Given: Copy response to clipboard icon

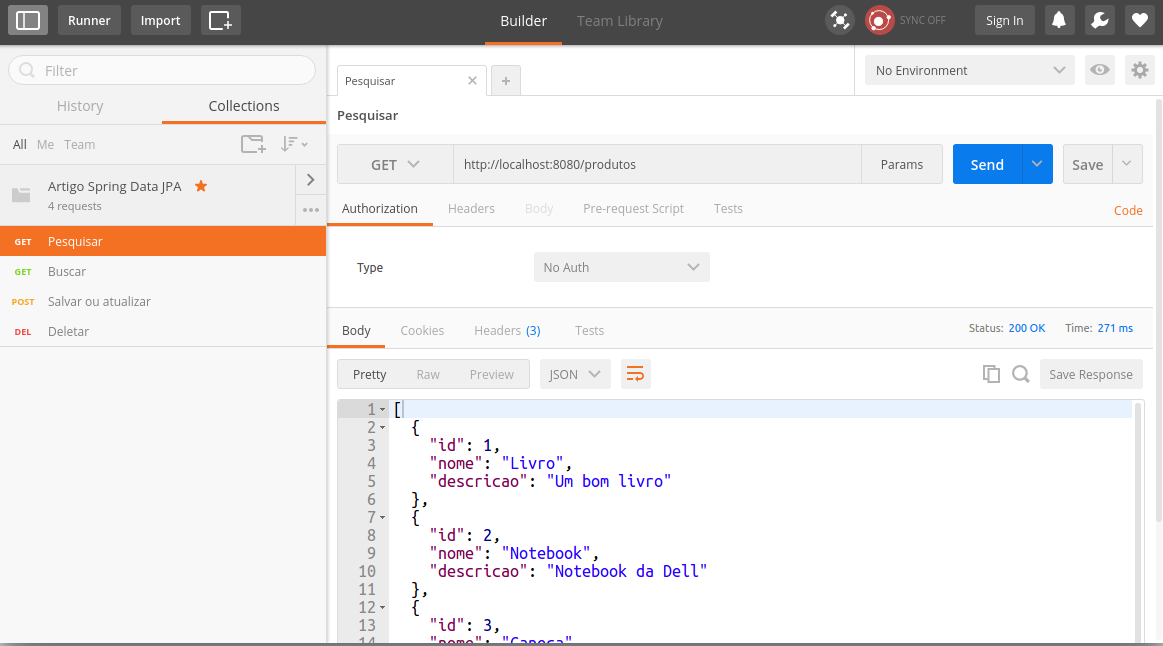Looking at the screenshot, I should point(991,374).
